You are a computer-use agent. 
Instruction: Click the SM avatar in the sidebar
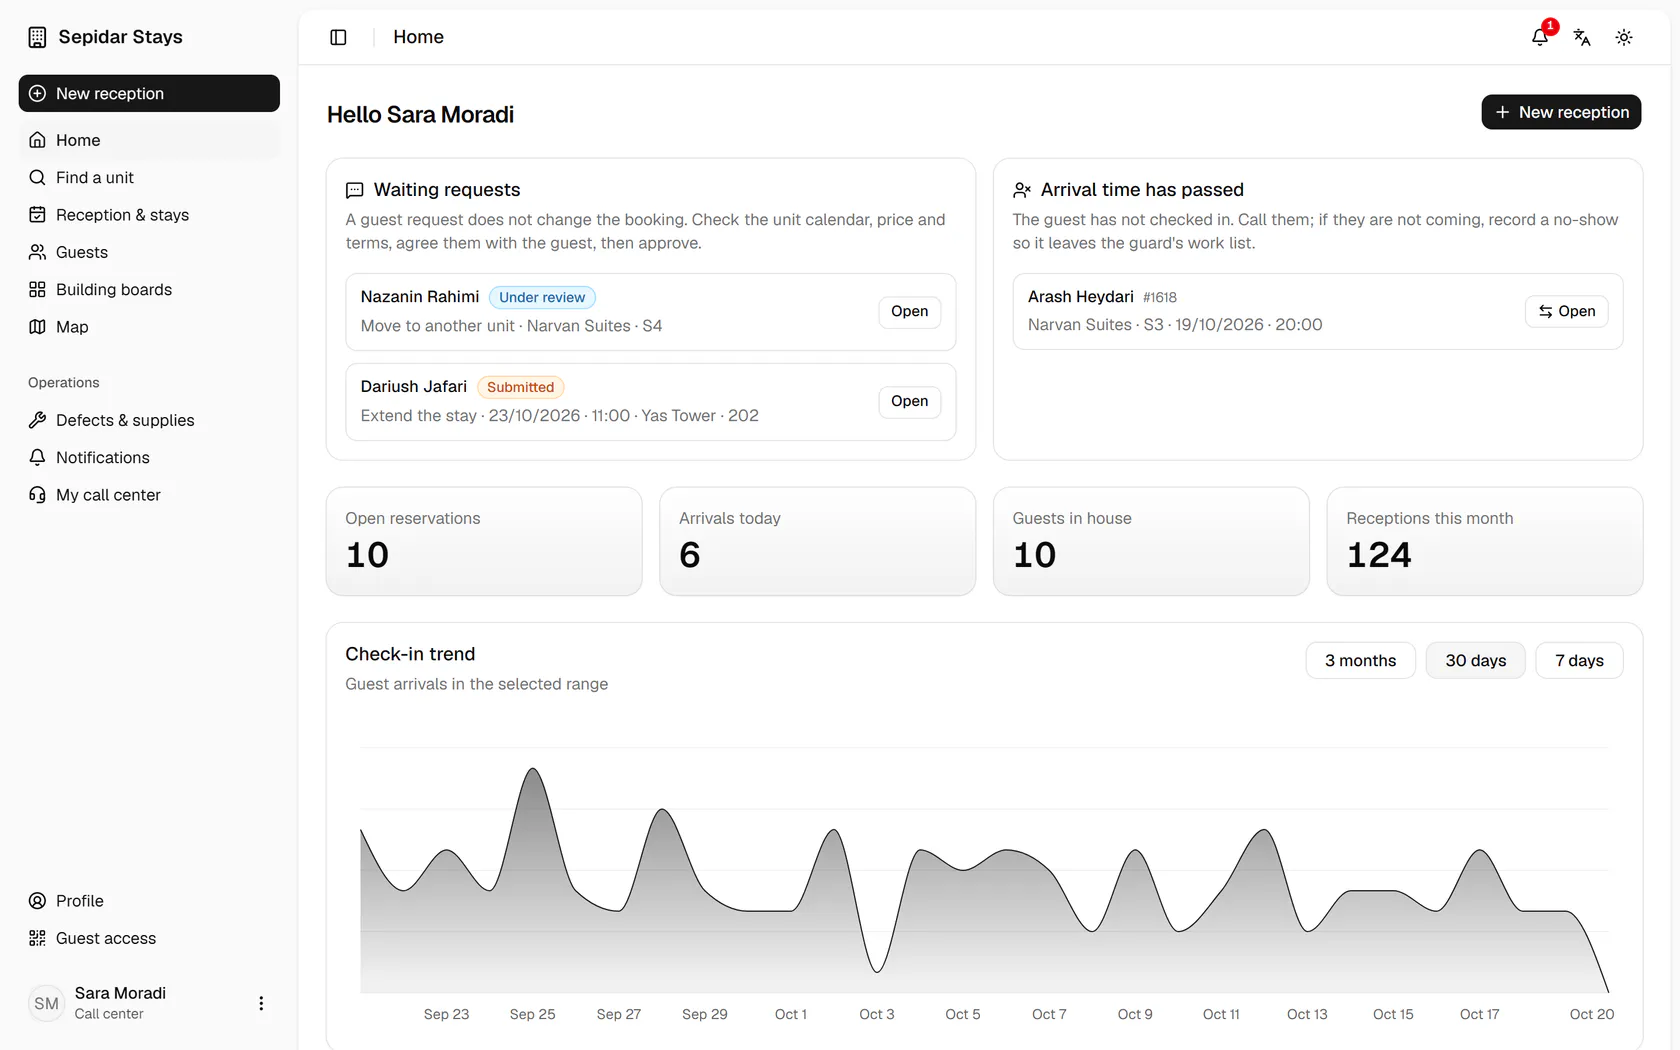[46, 1003]
